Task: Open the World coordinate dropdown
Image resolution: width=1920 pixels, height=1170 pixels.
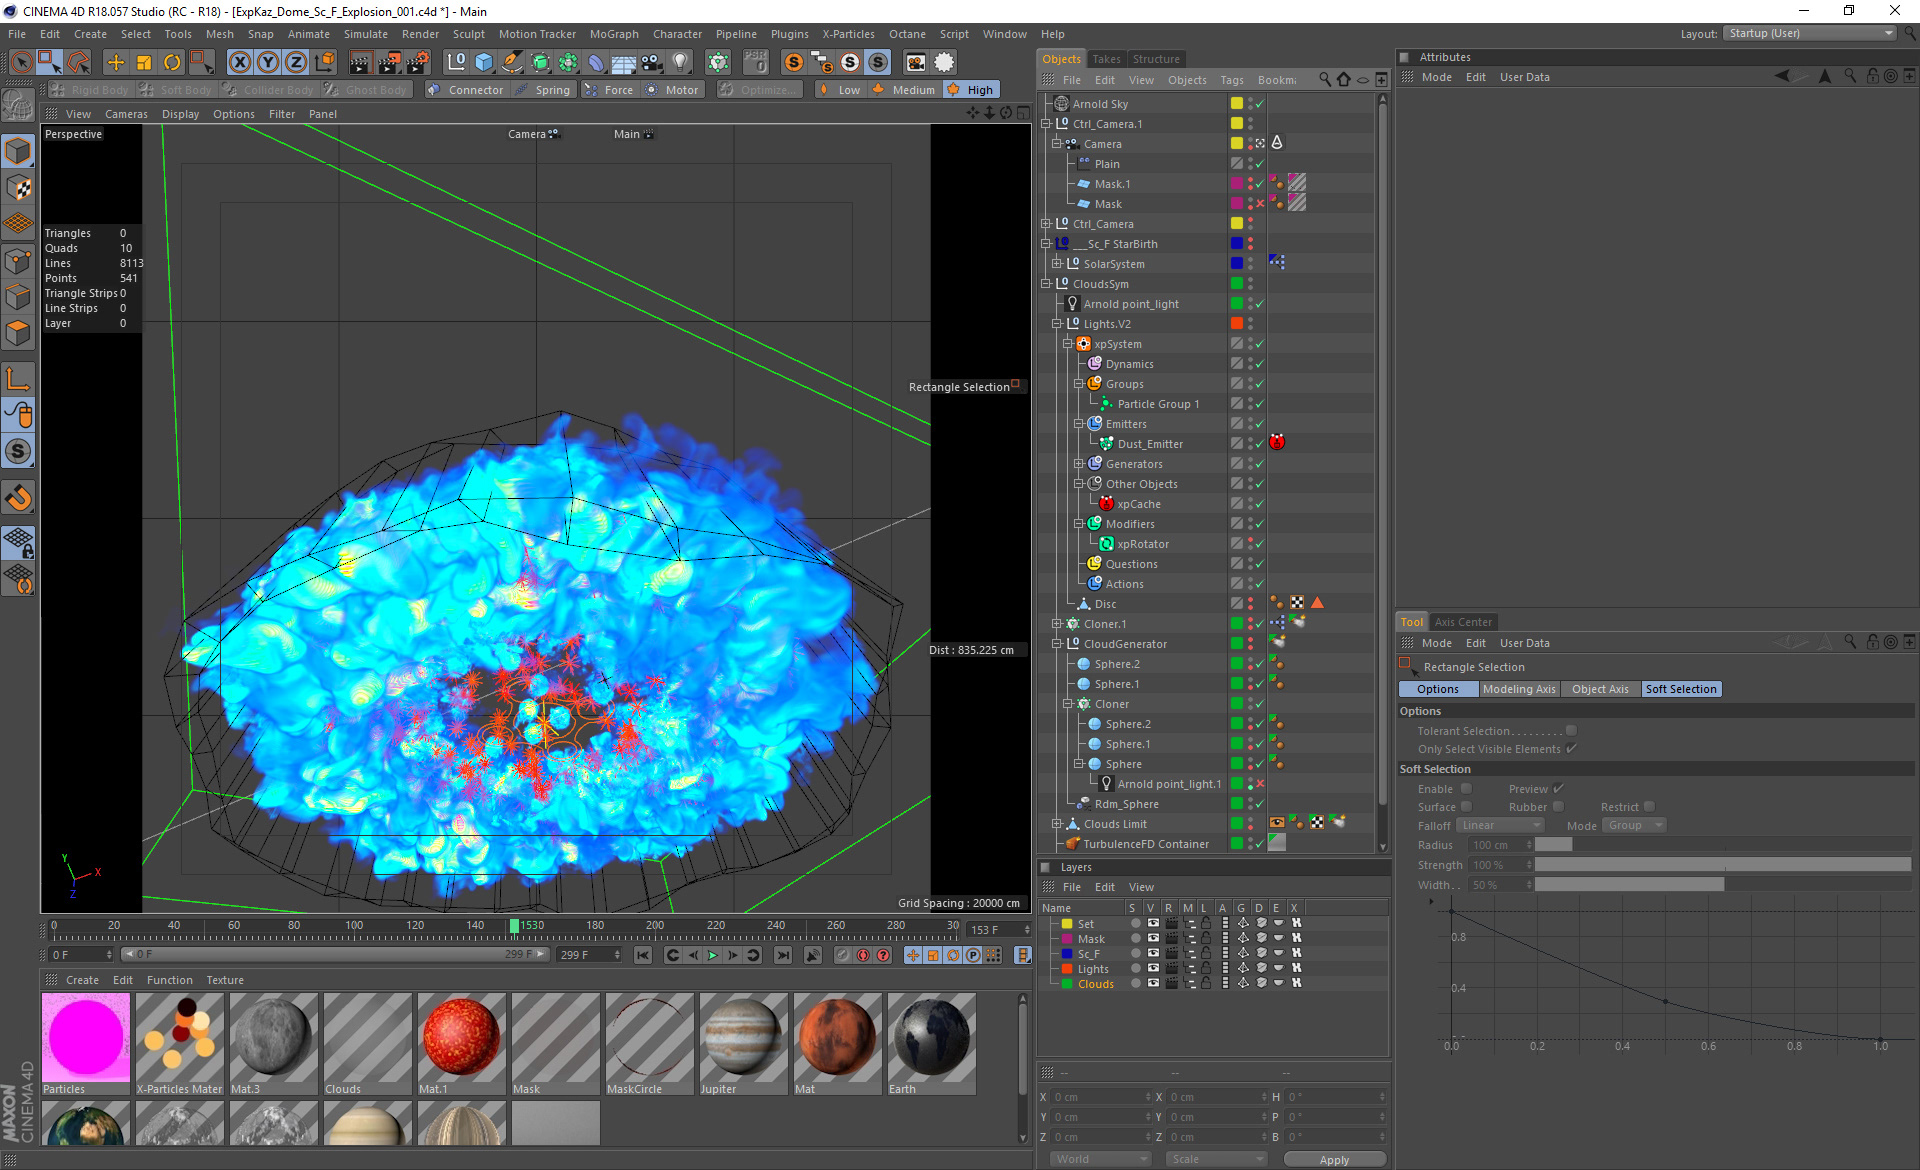Action: click(1100, 1159)
